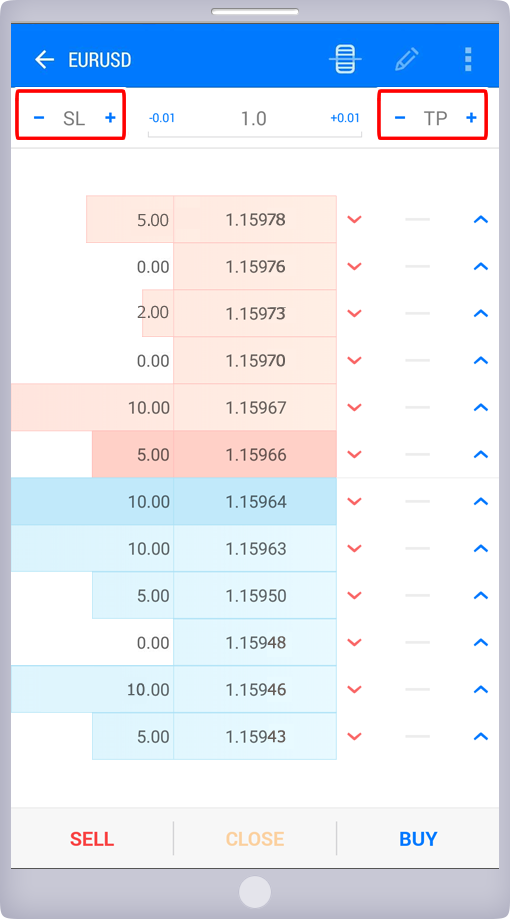Click red down chevron at price 1.15978
Image resolution: width=510 pixels, height=919 pixels.
click(355, 219)
